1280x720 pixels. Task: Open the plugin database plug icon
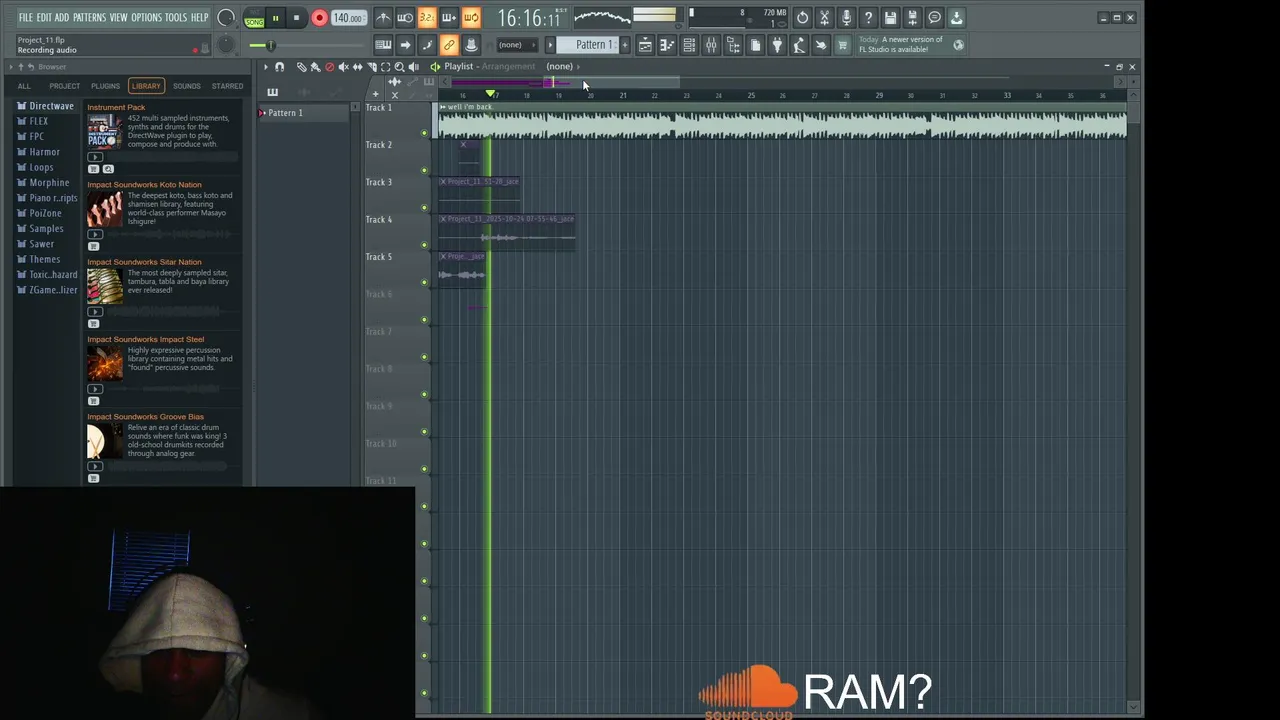777,45
